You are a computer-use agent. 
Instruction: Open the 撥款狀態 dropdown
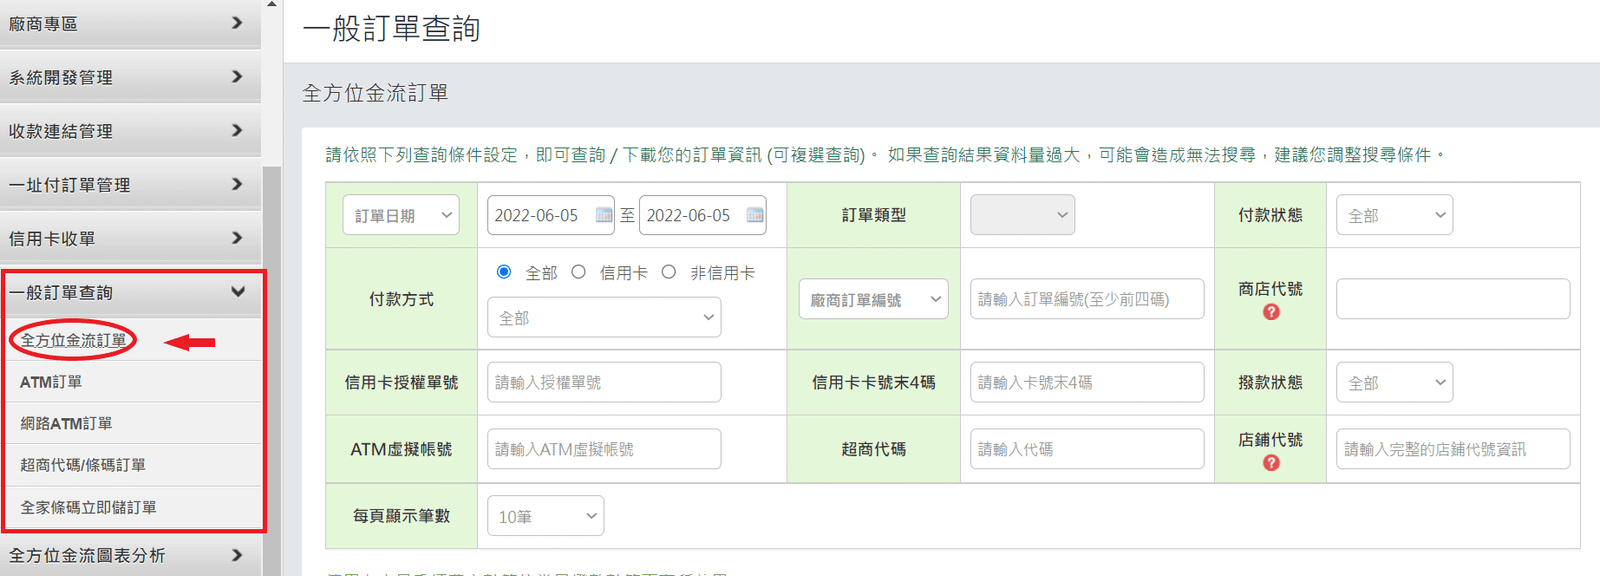[1394, 382]
